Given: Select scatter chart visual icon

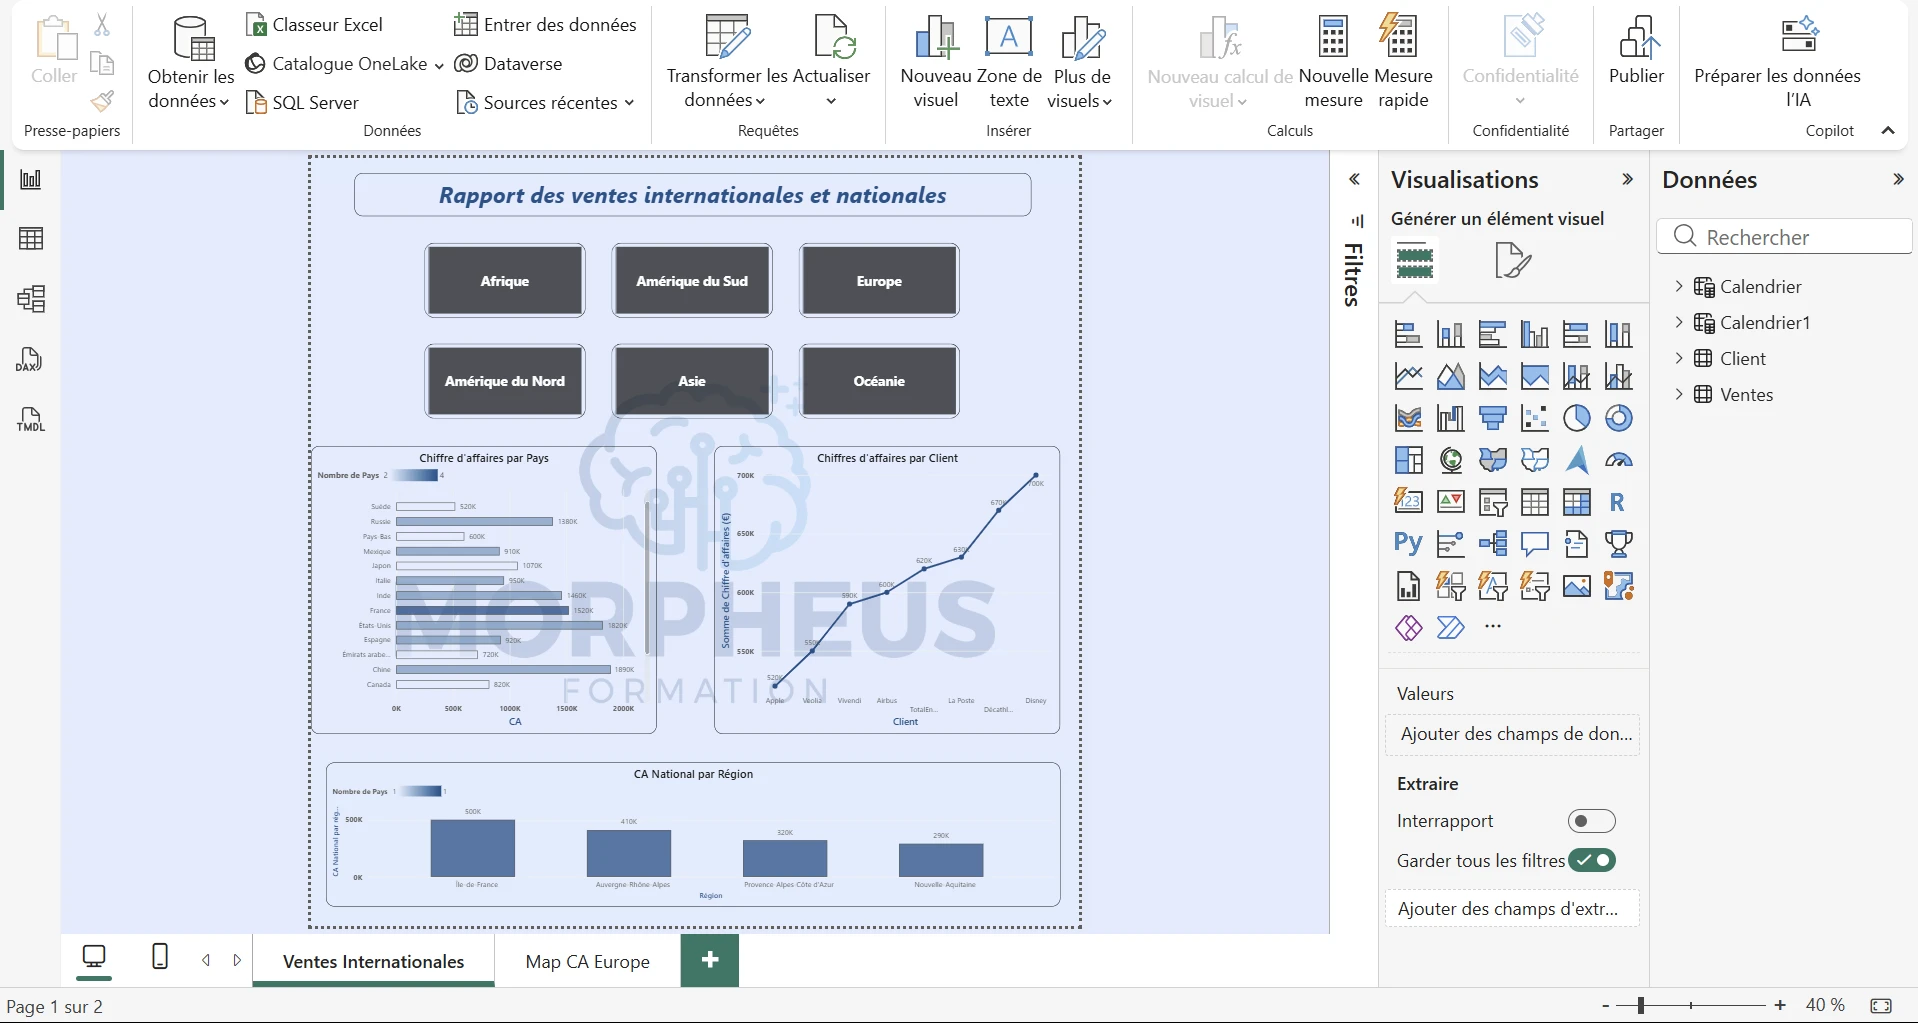Looking at the screenshot, I should tap(1535, 418).
